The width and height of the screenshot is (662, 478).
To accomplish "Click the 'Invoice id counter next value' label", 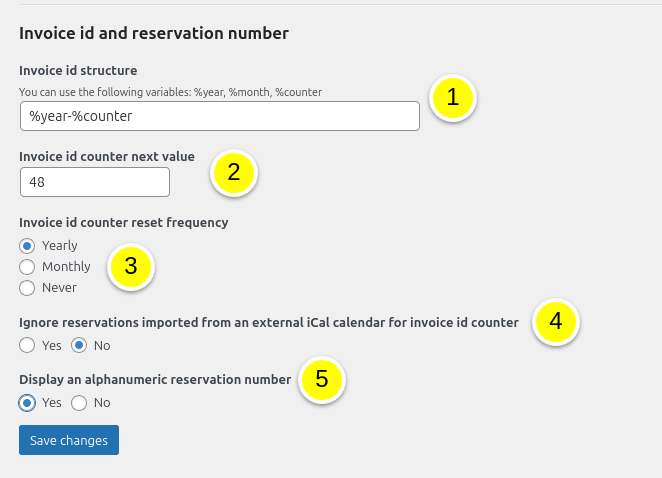I will (x=107, y=156).
